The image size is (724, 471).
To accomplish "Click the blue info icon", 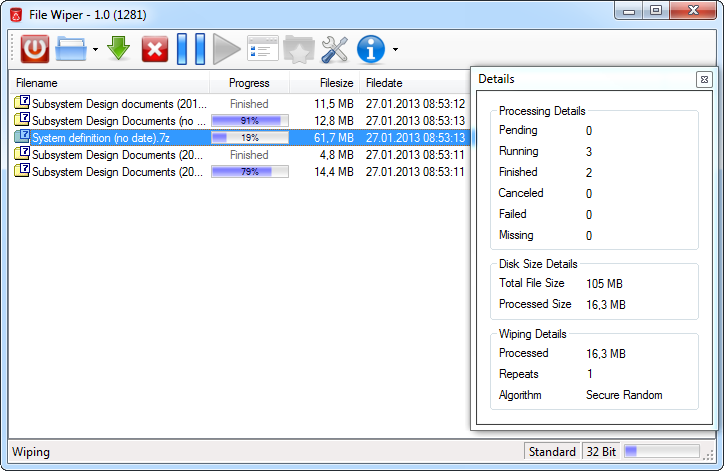I will click(x=371, y=48).
